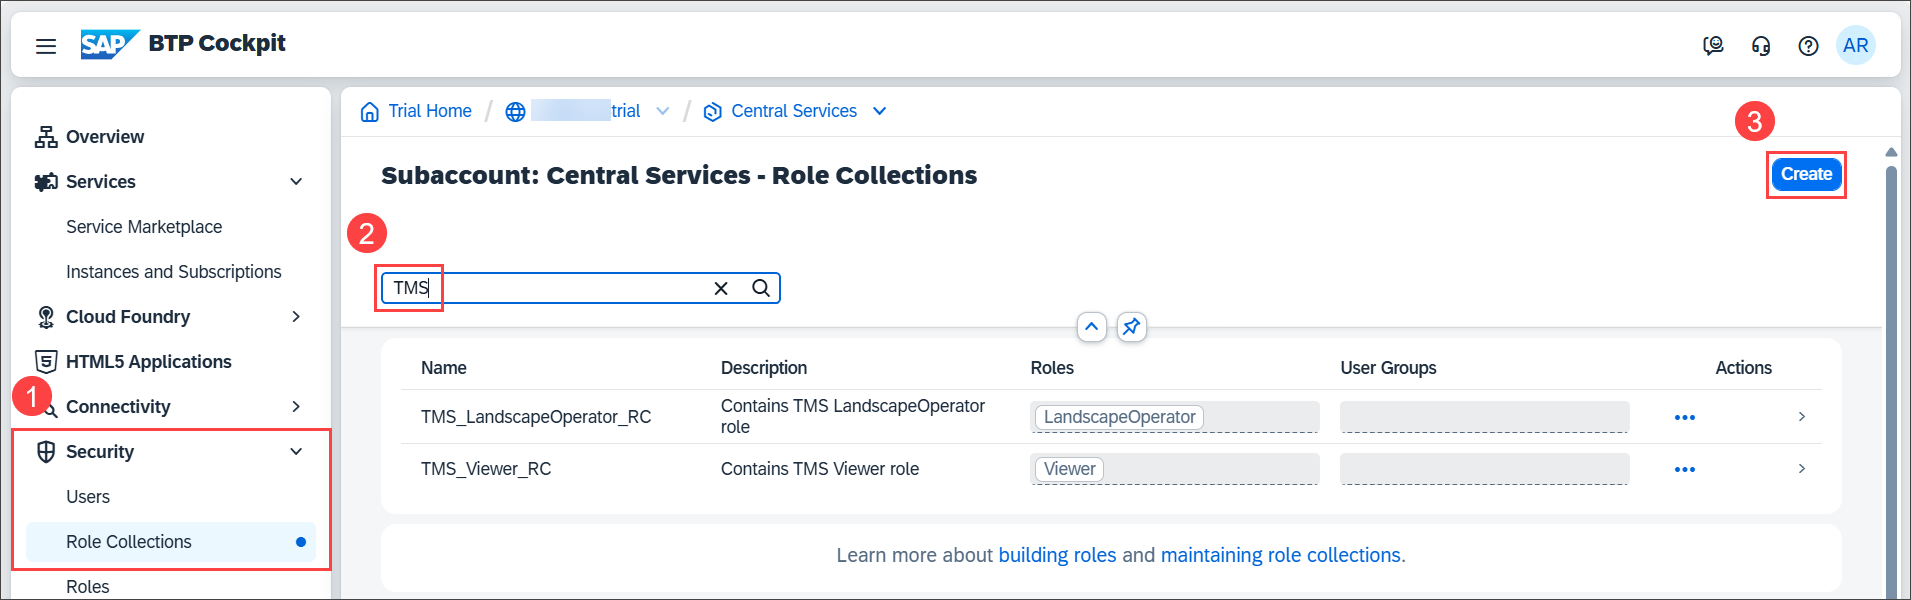1911x600 pixels.
Task: Collapse the header with up arrow
Action: pos(1092,327)
